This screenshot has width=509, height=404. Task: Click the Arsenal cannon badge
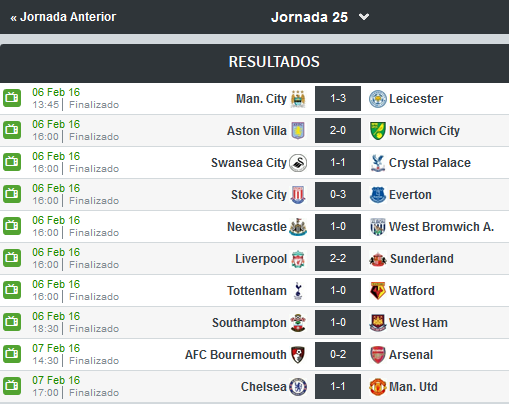[377, 355]
